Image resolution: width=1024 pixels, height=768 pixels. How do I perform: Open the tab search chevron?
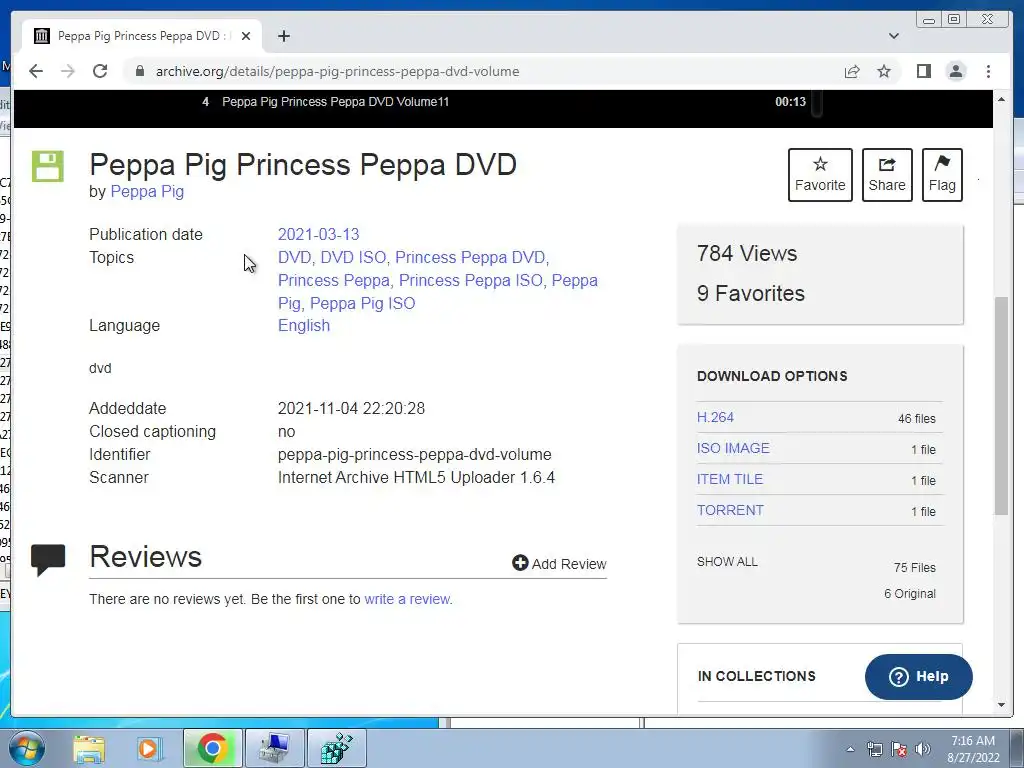coord(894,36)
